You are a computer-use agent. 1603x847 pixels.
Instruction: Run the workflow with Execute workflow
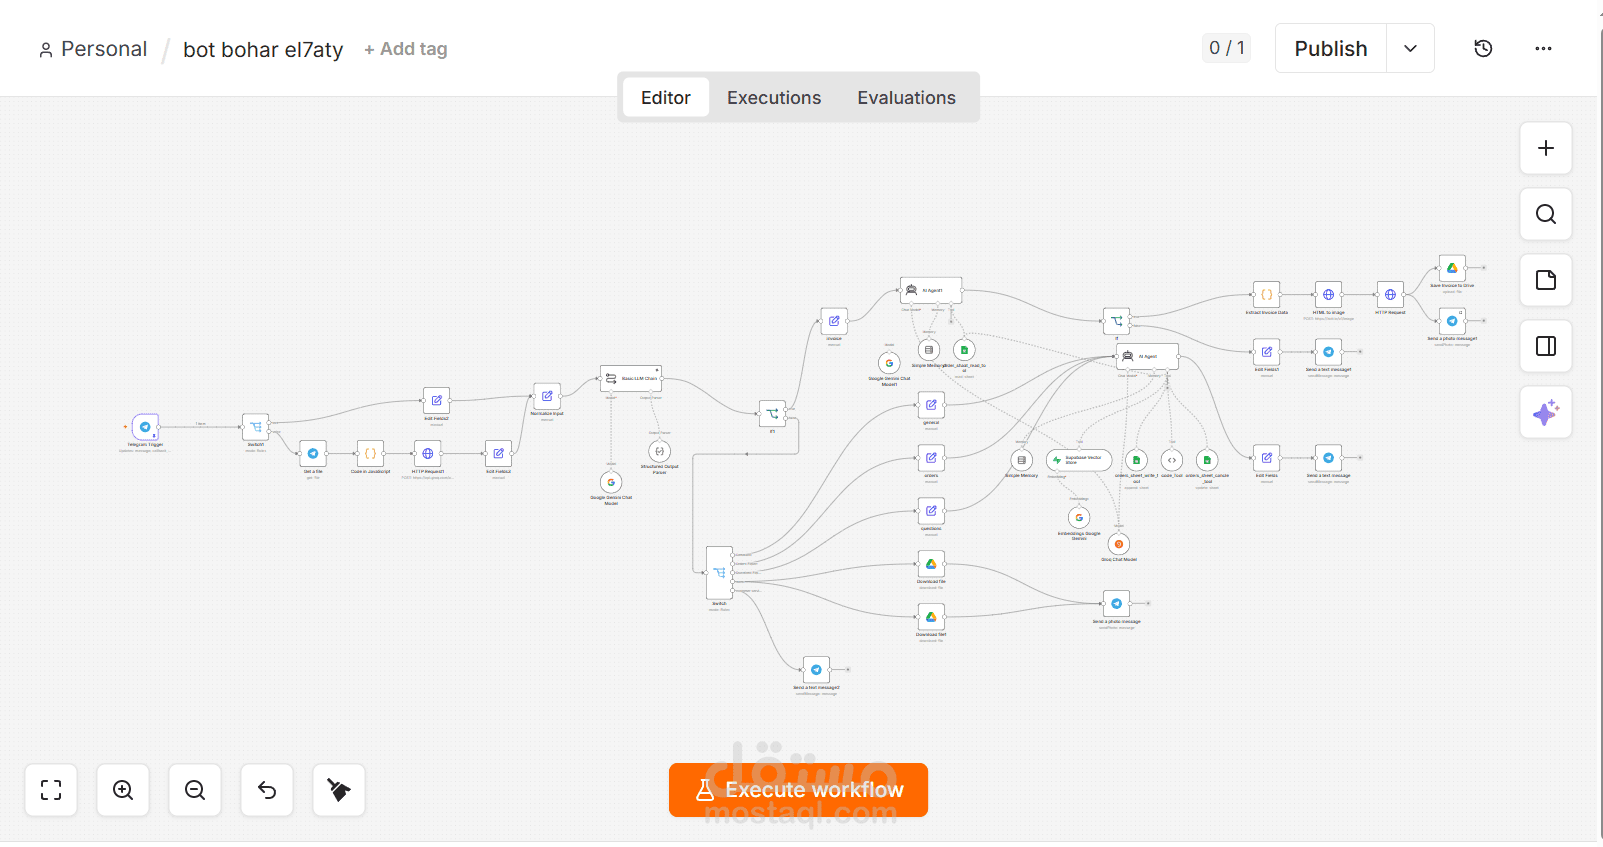[798, 790]
